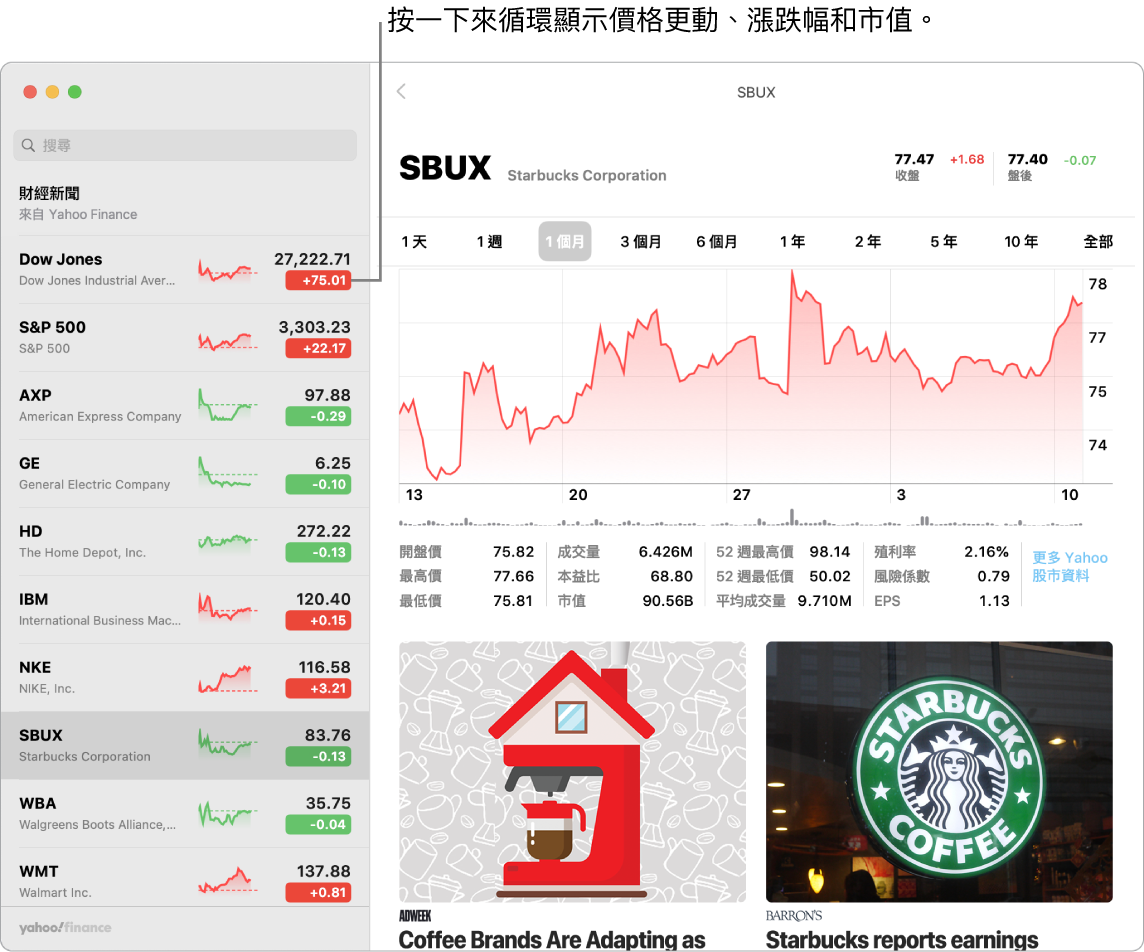This screenshot has width=1144, height=952.
Task: Switch chart range to 1 週
Action: 490,241
